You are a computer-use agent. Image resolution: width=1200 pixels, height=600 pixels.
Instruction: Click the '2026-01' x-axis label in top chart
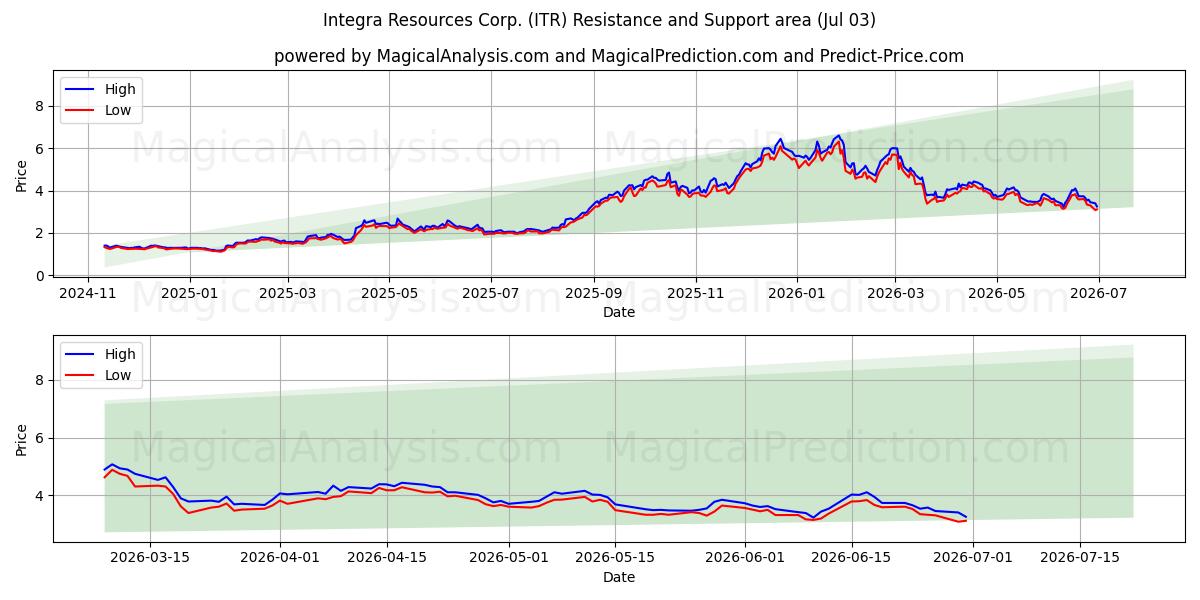(796, 294)
